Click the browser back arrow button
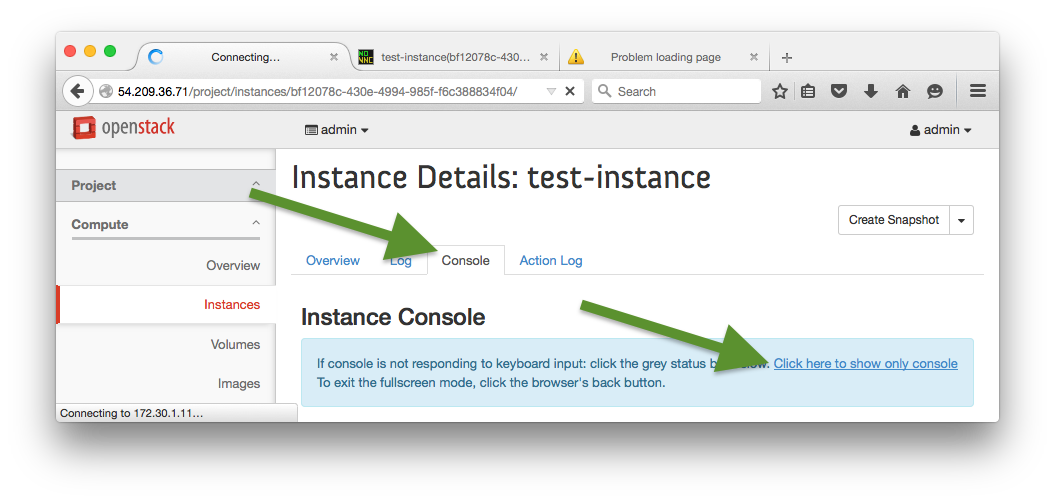This screenshot has width=1055, height=502. pos(77,91)
